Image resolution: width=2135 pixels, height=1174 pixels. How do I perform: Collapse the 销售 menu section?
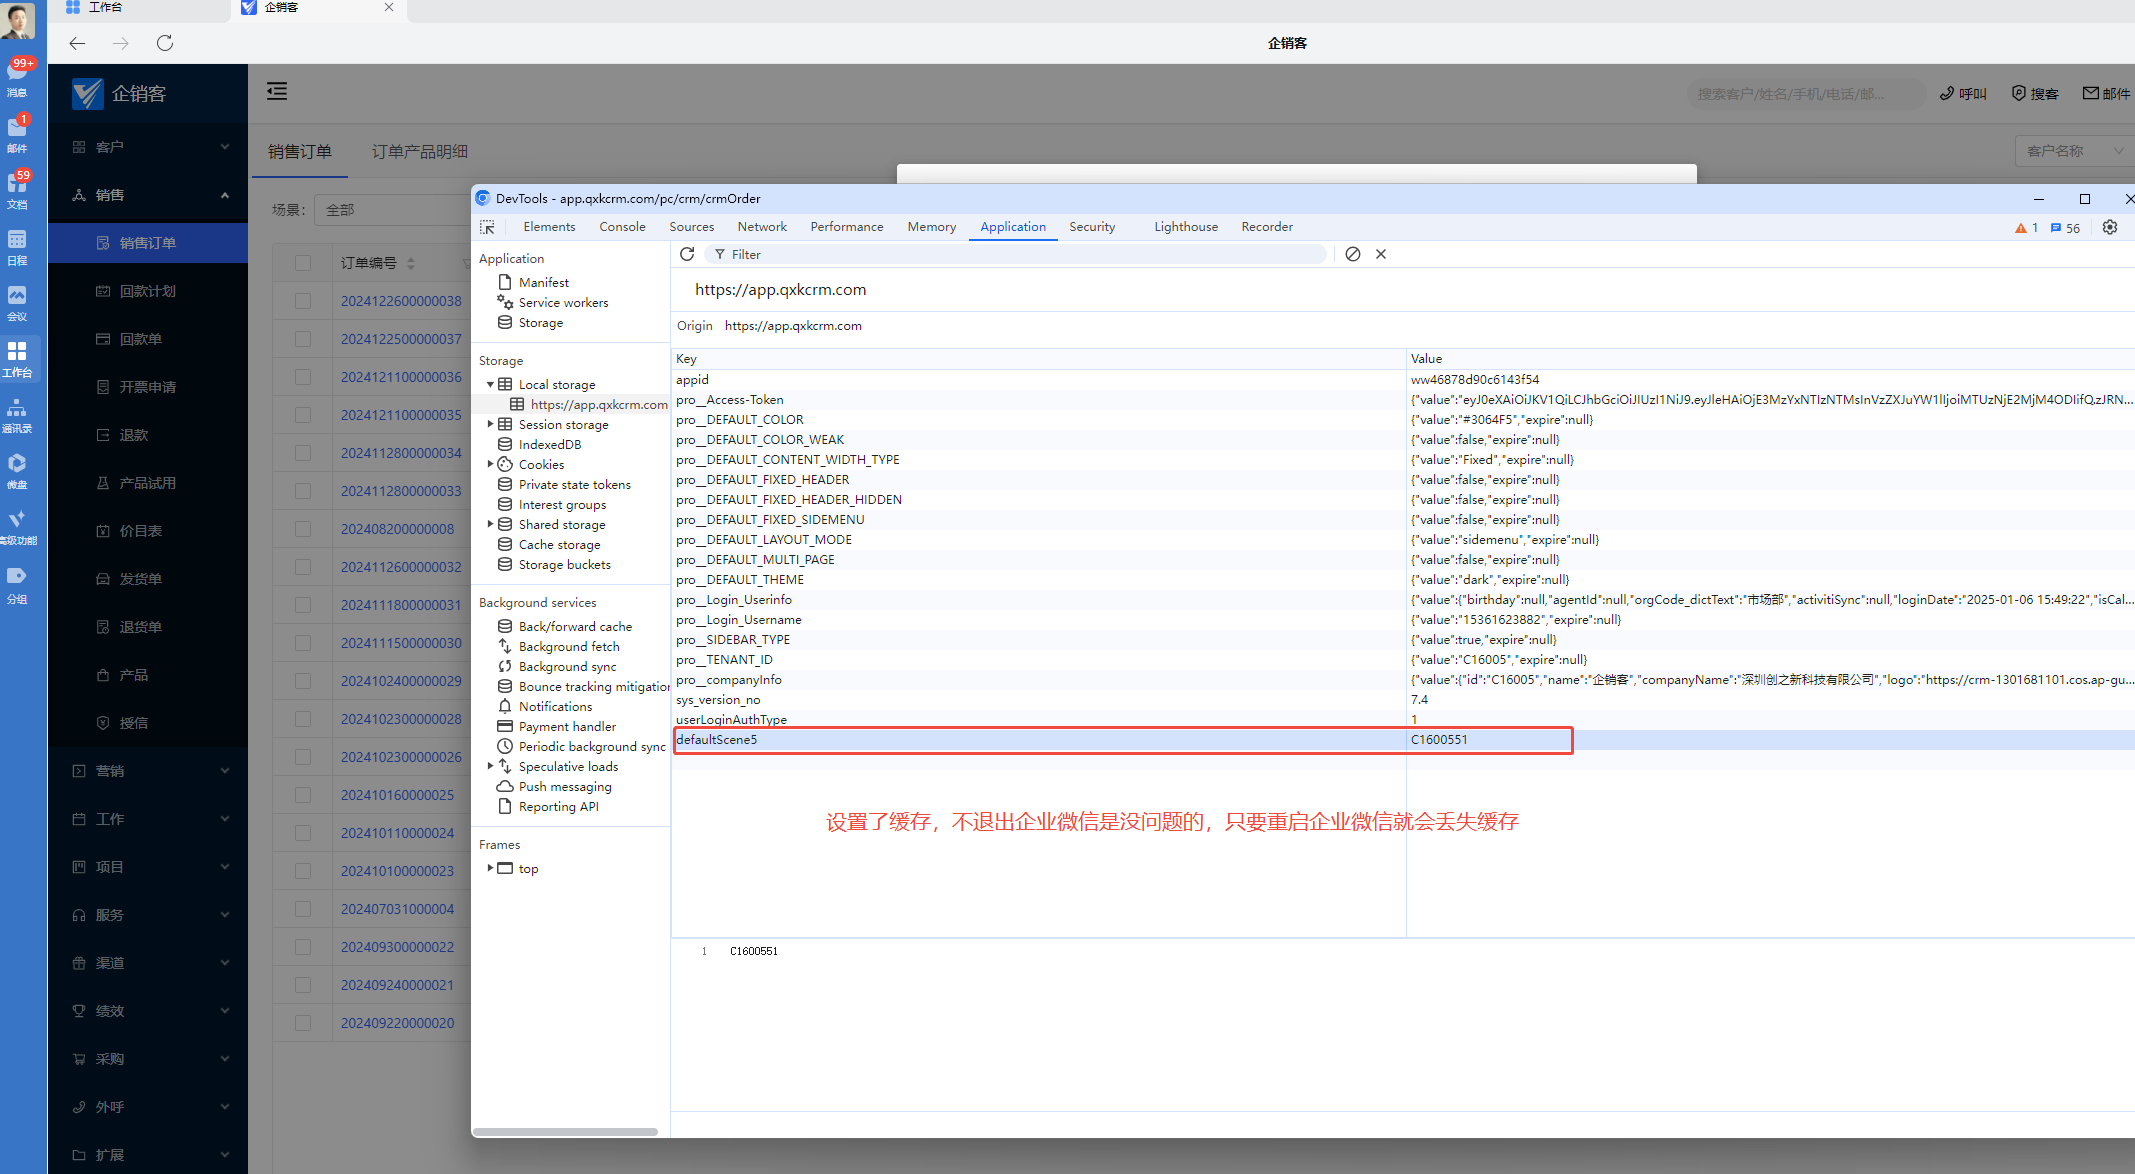[148, 195]
